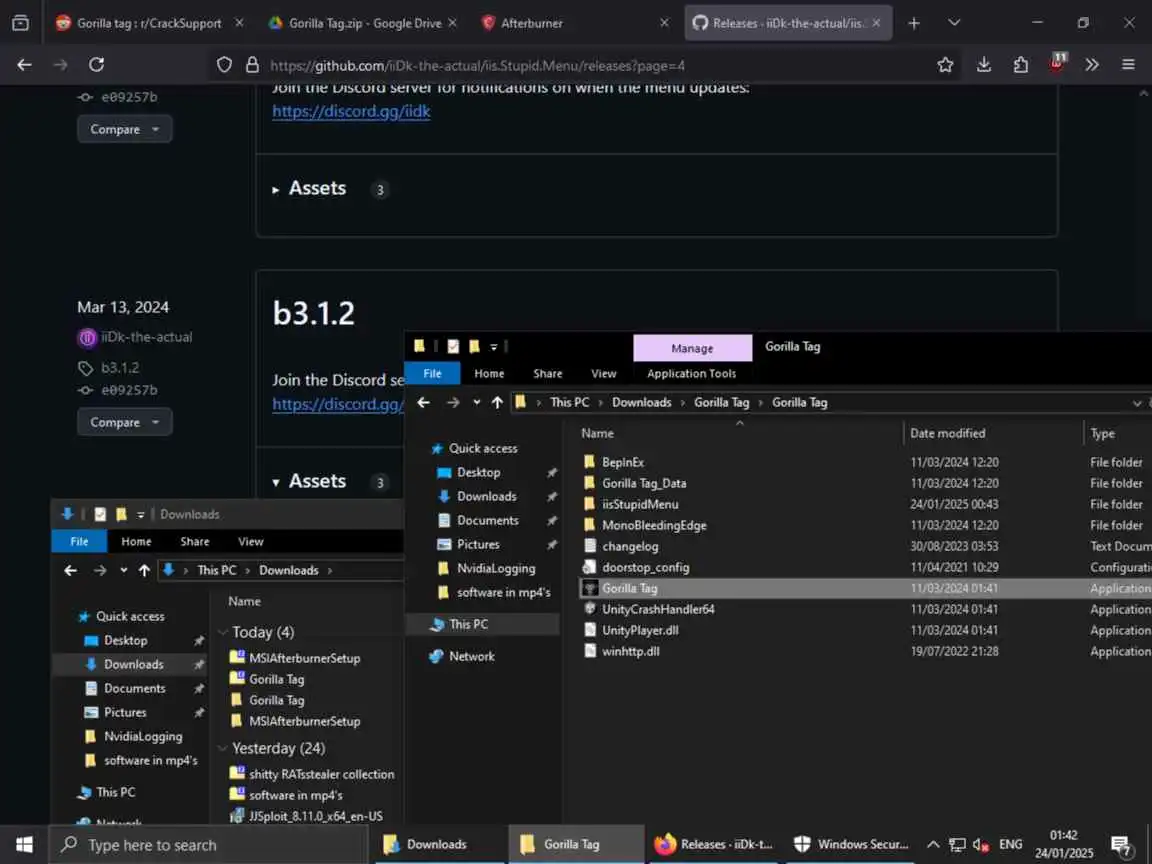Open the b3.1.2 release title
This screenshot has width=1152, height=864.
[314, 313]
